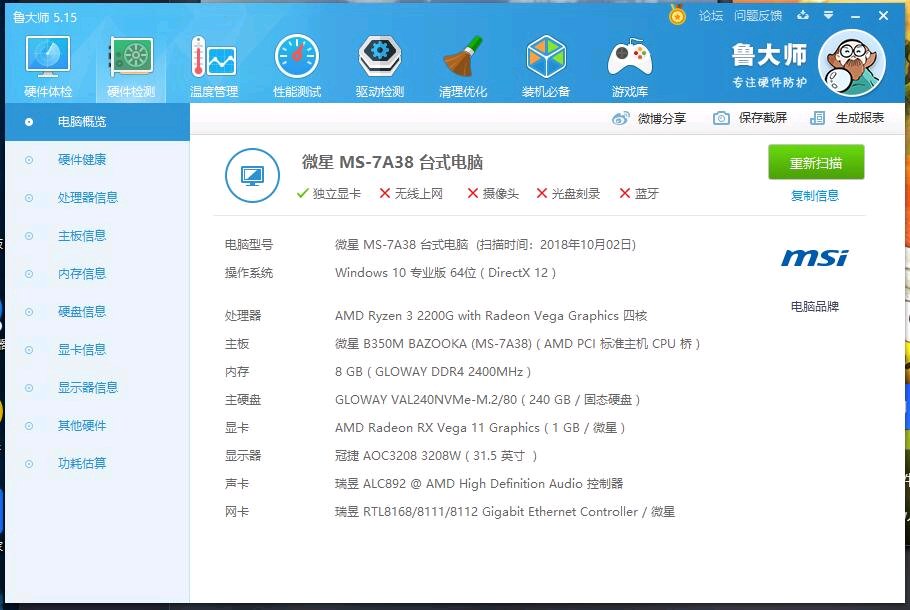Open 装机必备 essential software cube
Image resolution: width=910 pixels, height=610 pixels.
[546, 67]
